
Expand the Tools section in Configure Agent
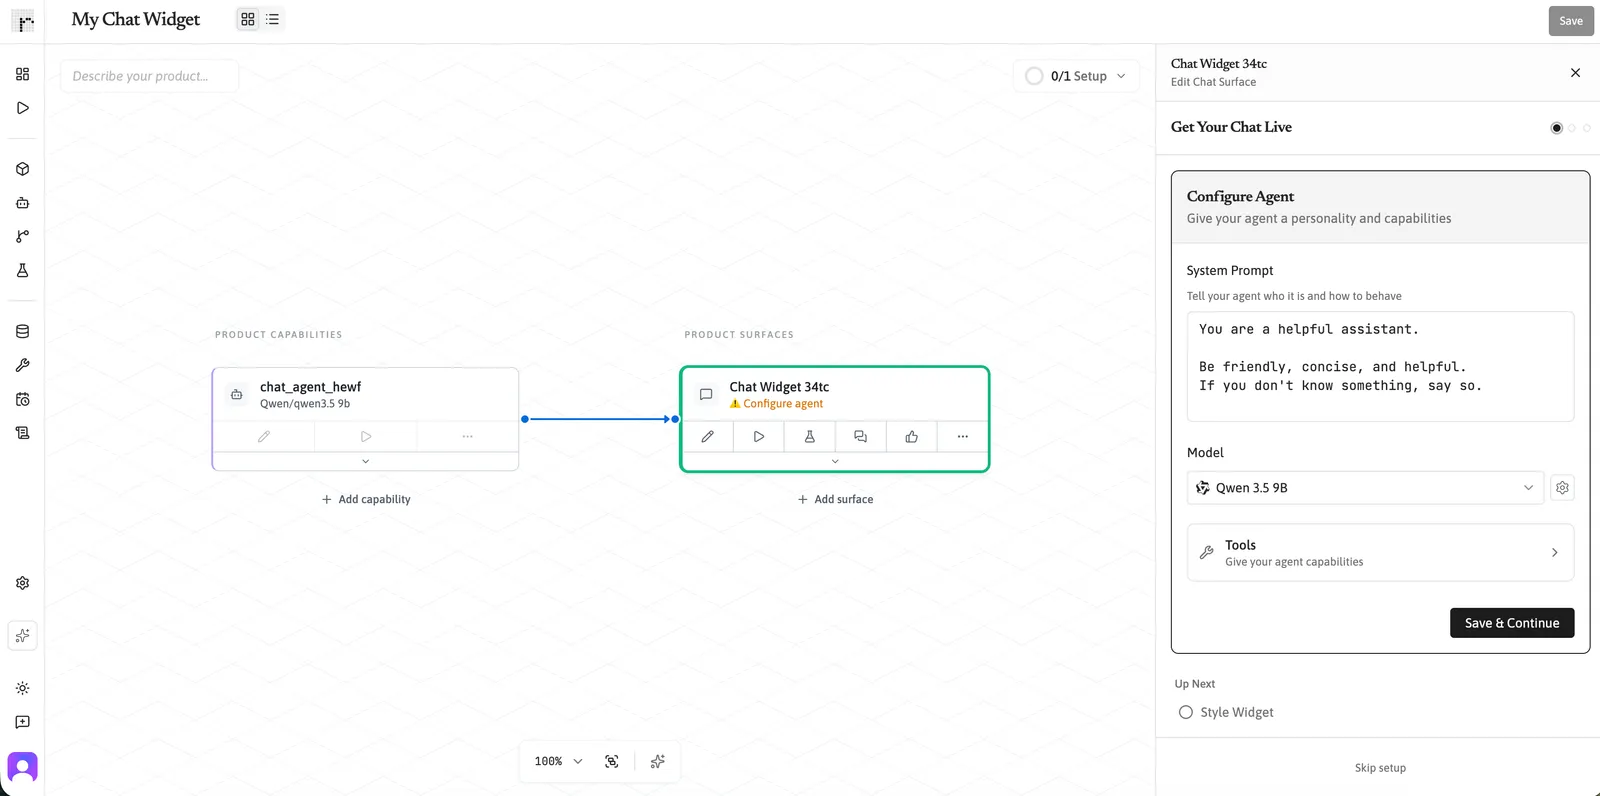[x=1380, y=553]
